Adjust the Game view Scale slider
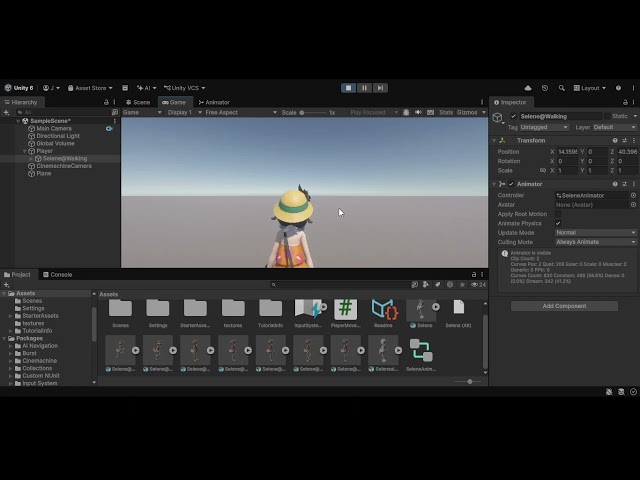Viewport: 640px width, 480px height. (x=313, y=112)
